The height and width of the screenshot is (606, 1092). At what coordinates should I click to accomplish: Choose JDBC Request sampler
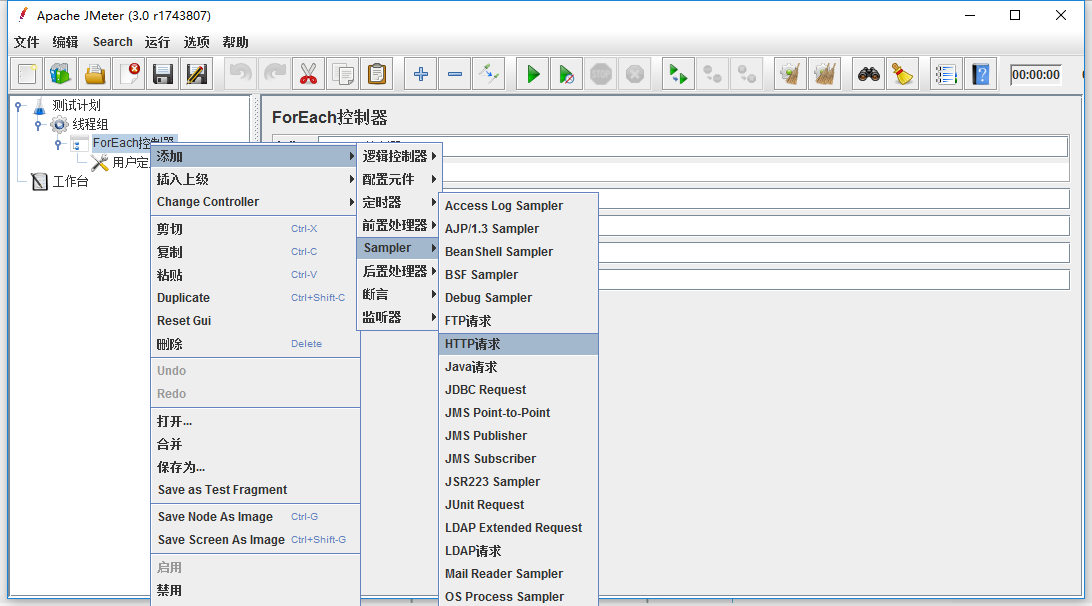518,390
